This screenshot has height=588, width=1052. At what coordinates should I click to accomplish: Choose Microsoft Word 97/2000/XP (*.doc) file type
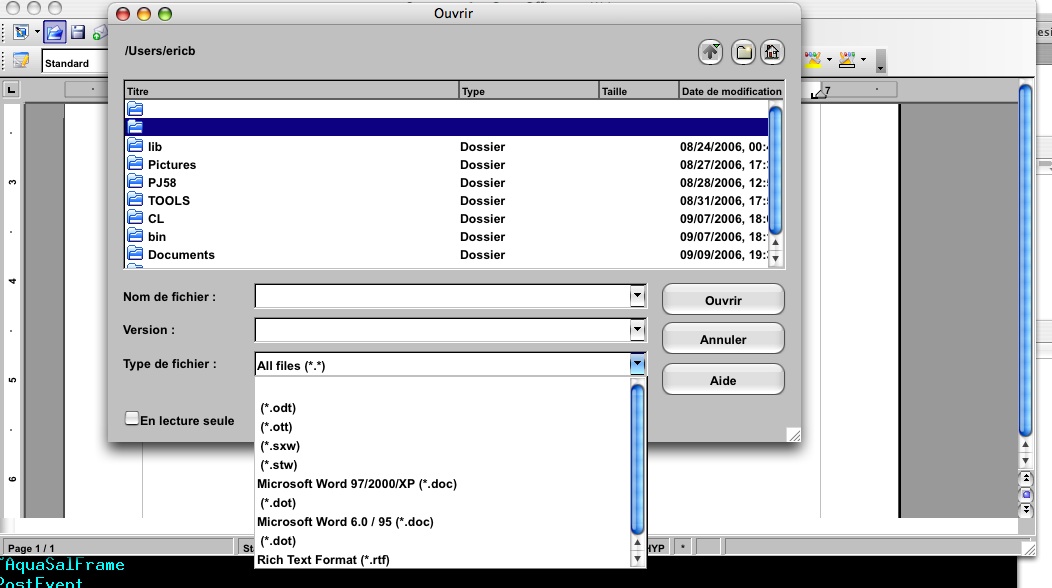pos(356,484)
